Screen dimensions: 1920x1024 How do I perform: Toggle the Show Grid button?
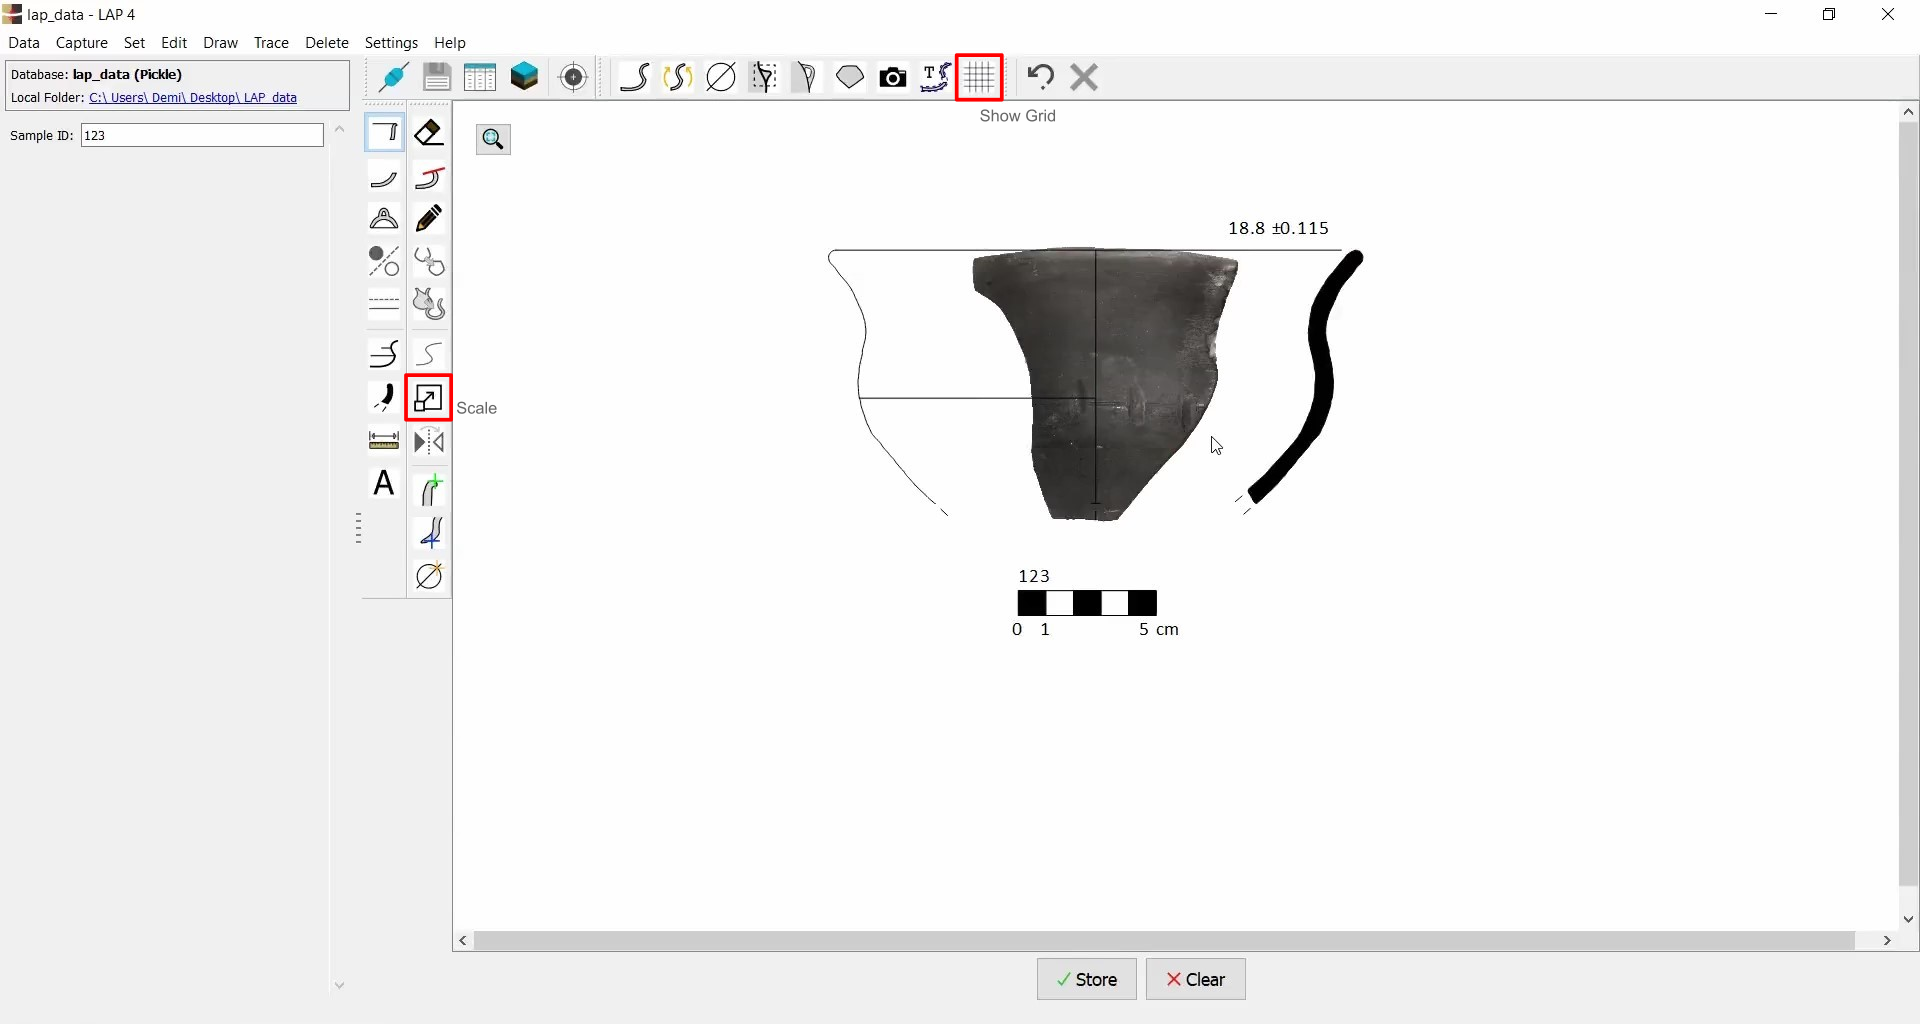click(x=980, y=77)
